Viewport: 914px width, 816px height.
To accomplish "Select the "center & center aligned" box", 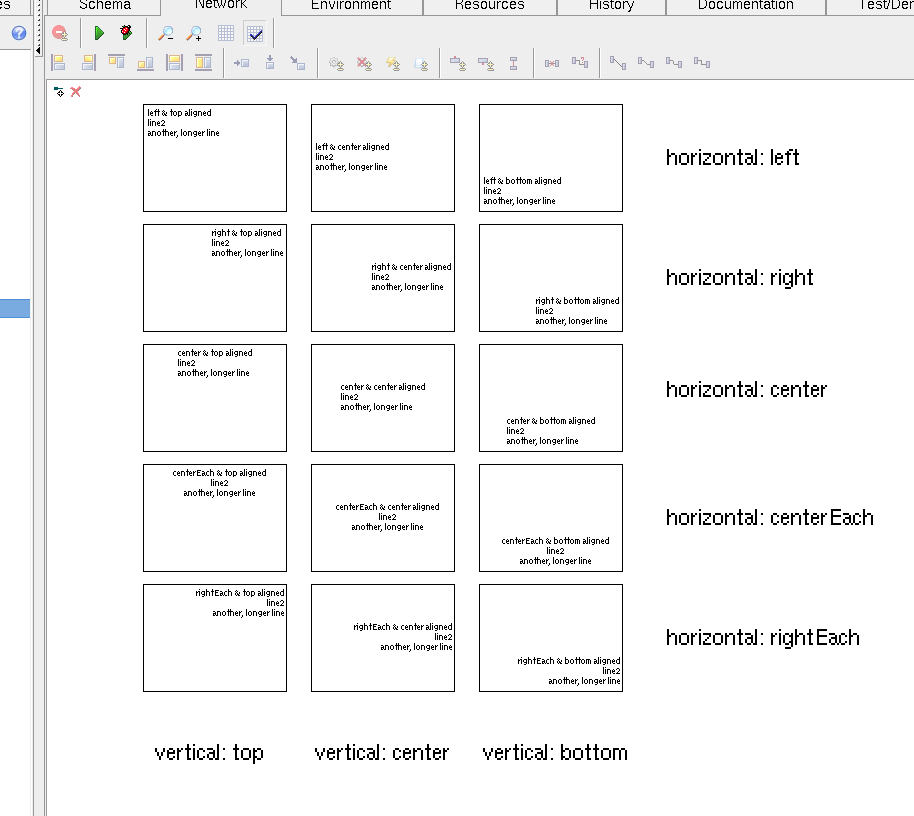I will [x=383, y=398].
